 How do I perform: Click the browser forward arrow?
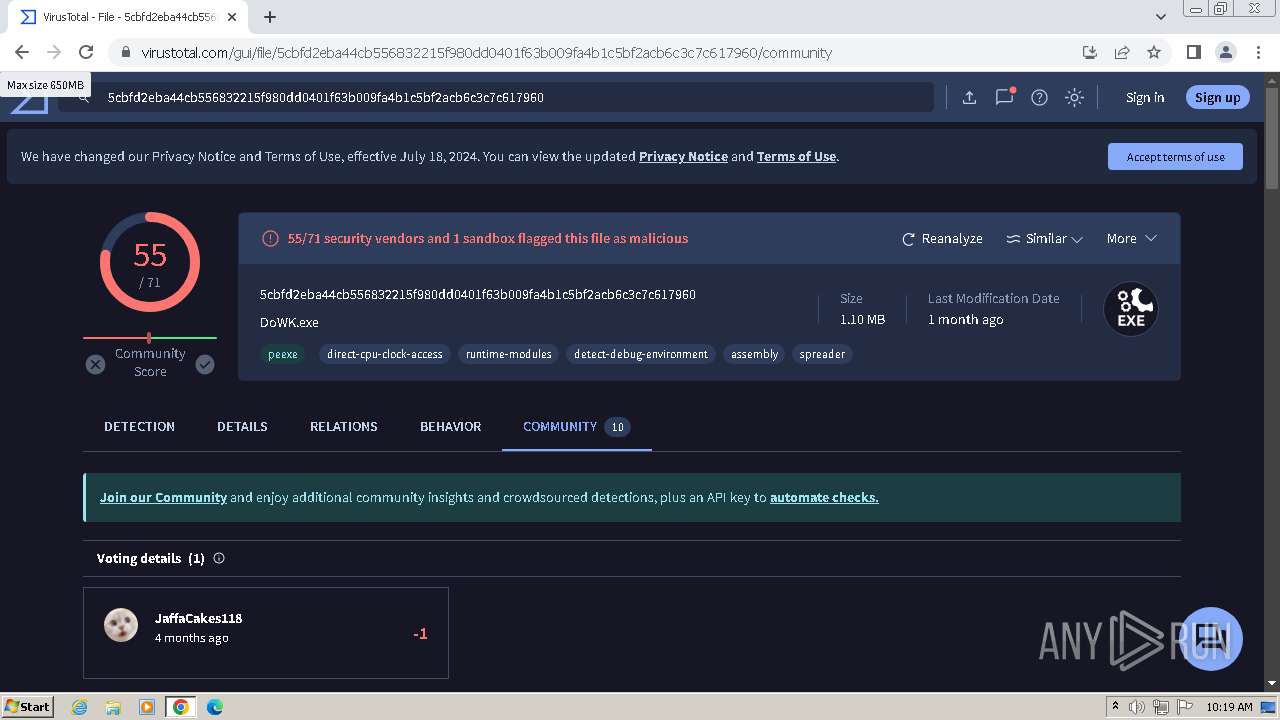54,52
